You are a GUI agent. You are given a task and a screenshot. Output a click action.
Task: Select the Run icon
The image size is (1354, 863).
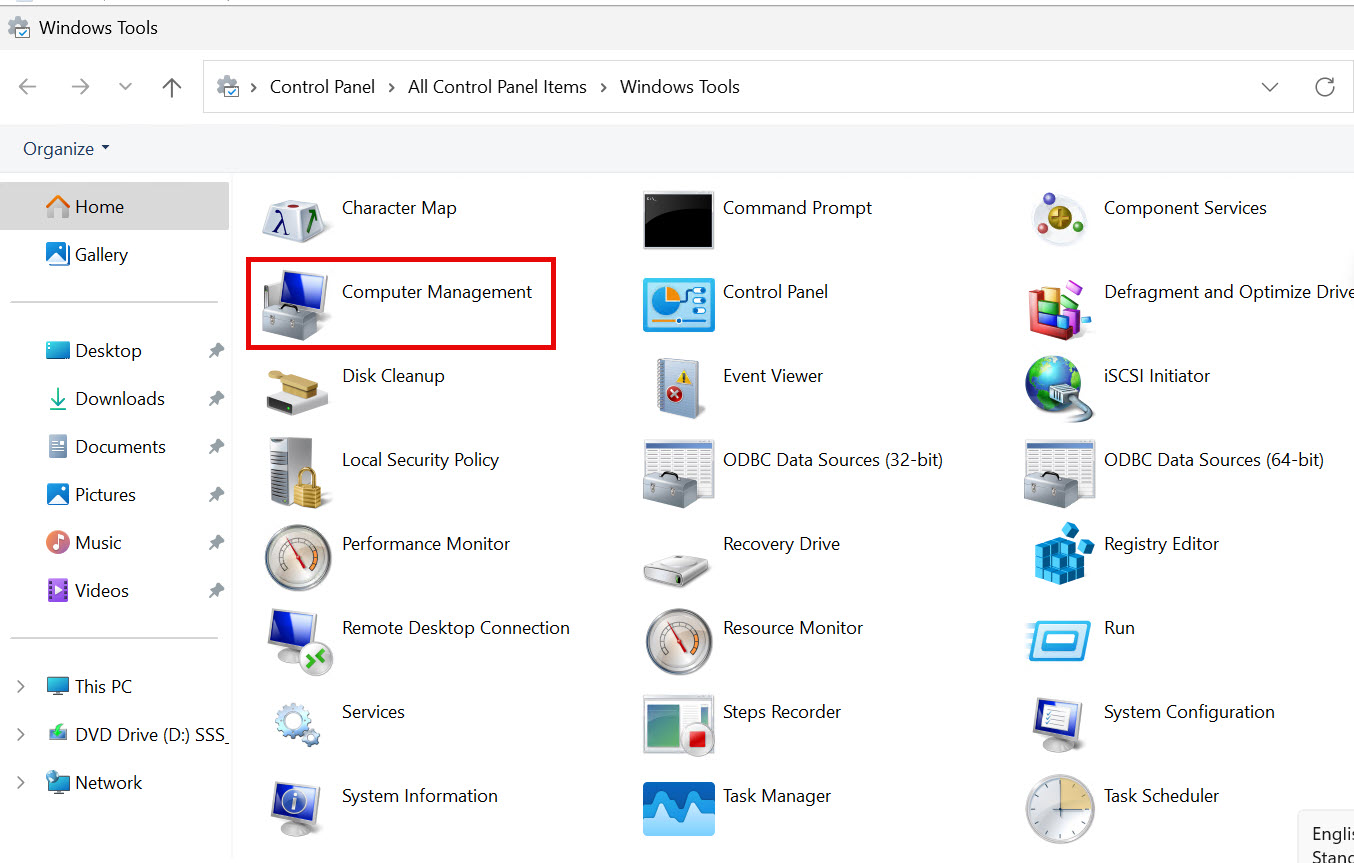[x=1059, y=640]
